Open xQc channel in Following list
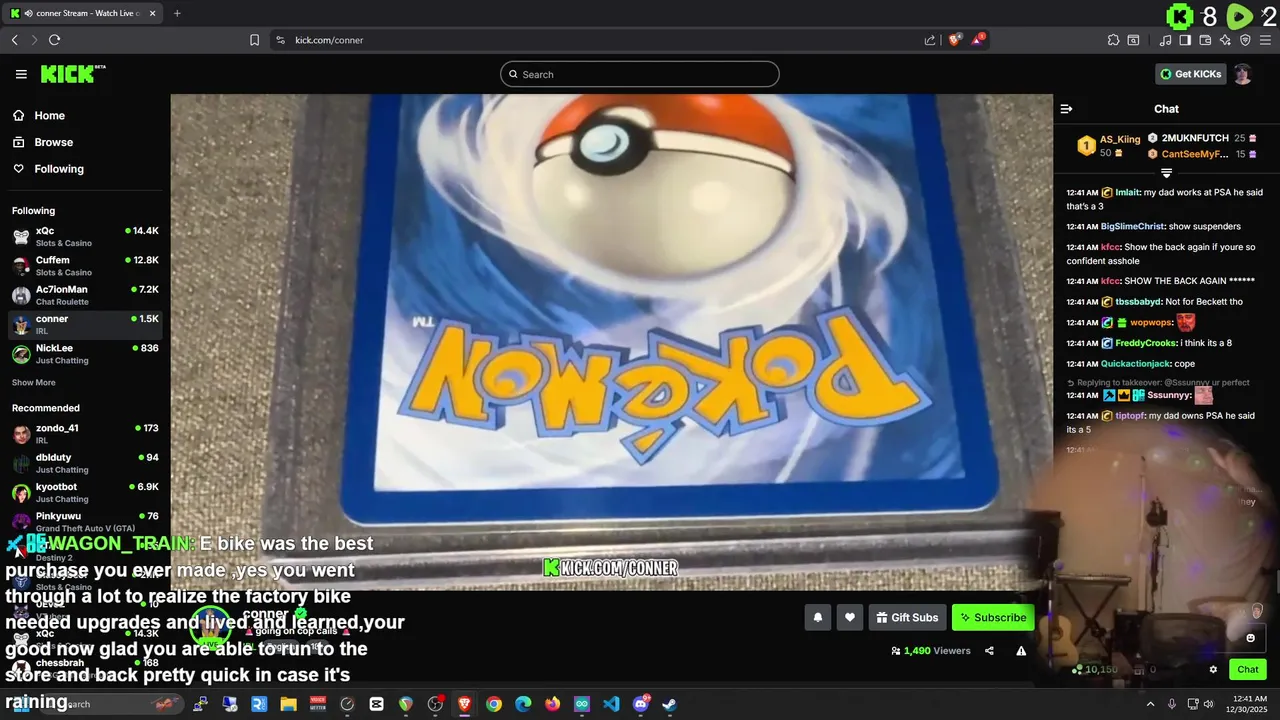Viewport: 1280px width, 720px height. point(85,236)
